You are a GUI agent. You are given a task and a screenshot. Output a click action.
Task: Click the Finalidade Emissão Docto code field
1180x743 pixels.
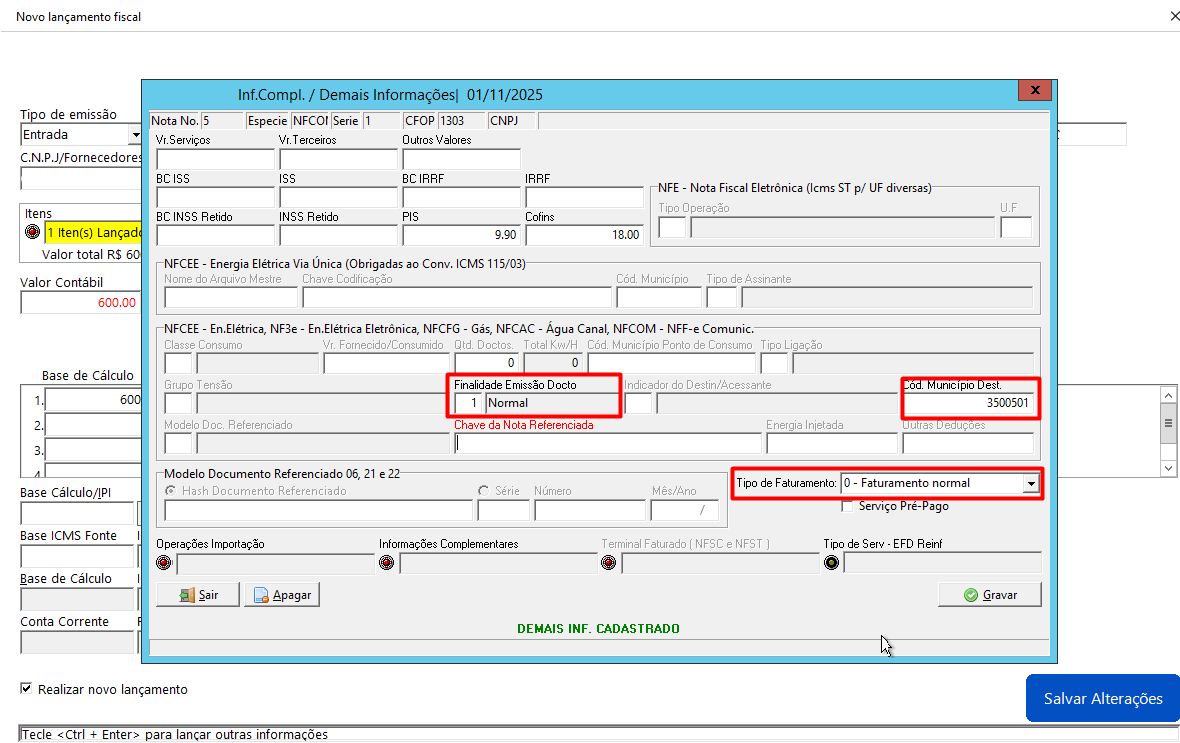click(x=468, y=403)
